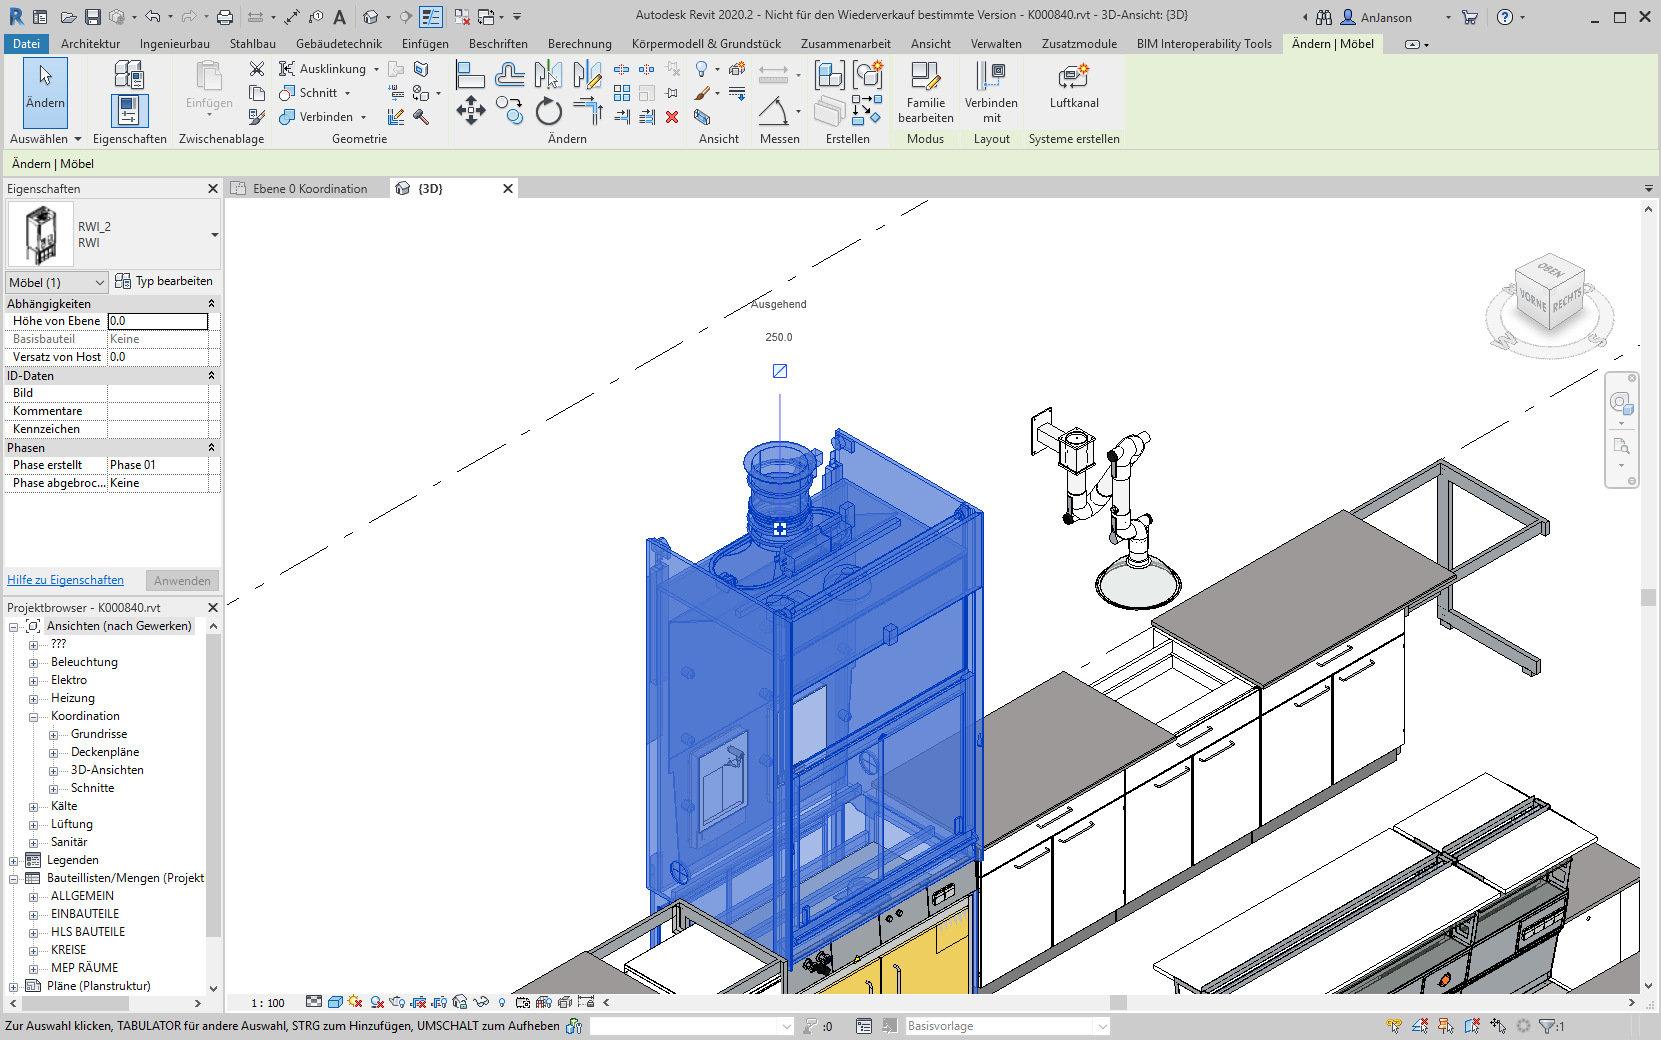The width and height of the screenshot is (1661, 1040).
Task: Close the {3D} view tab
Action: (x=508, y=188)
